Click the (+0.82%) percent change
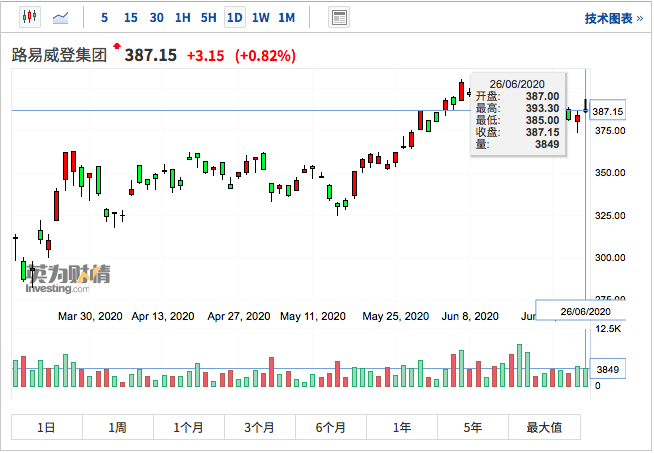The height and width of the screenshot is (453, 654). 265,56
